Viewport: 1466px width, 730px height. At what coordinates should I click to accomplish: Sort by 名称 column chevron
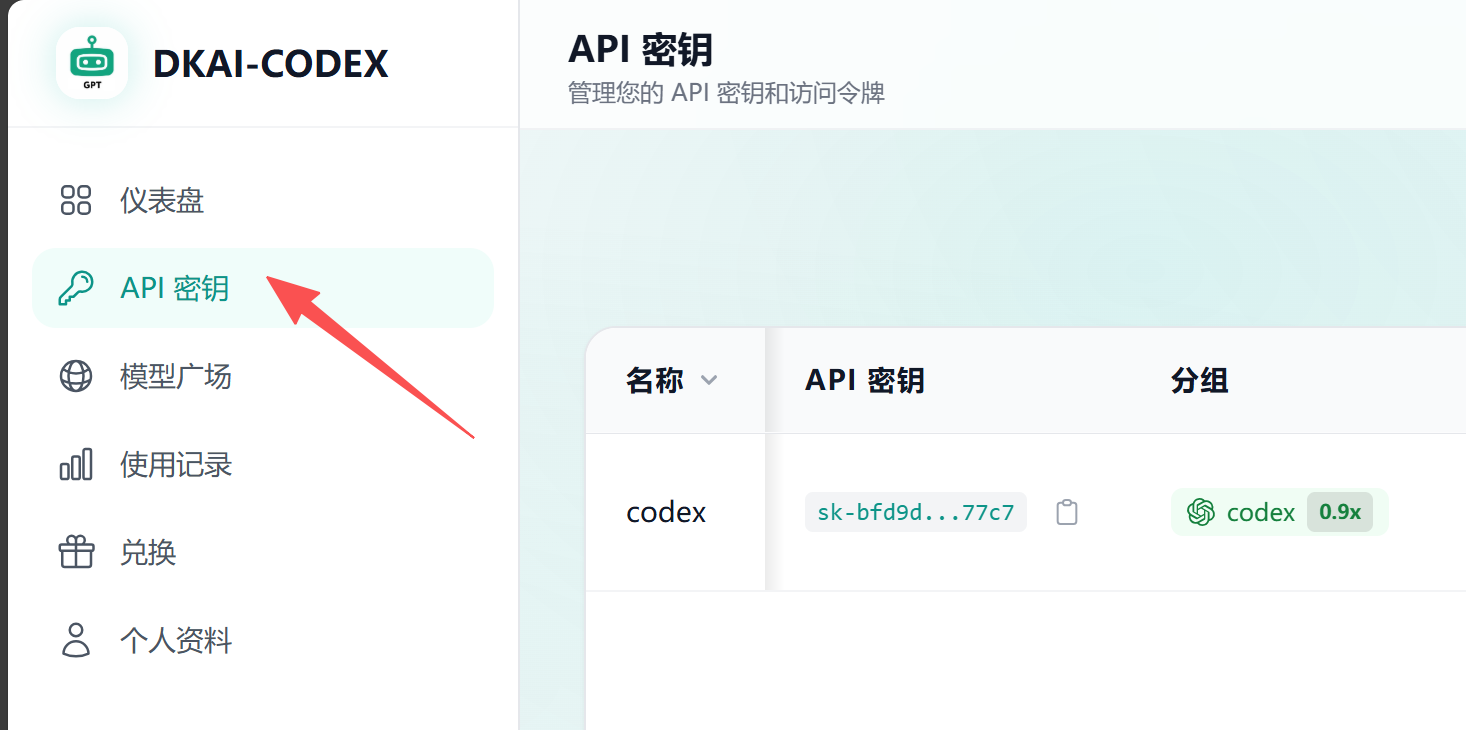coord(709,380)
